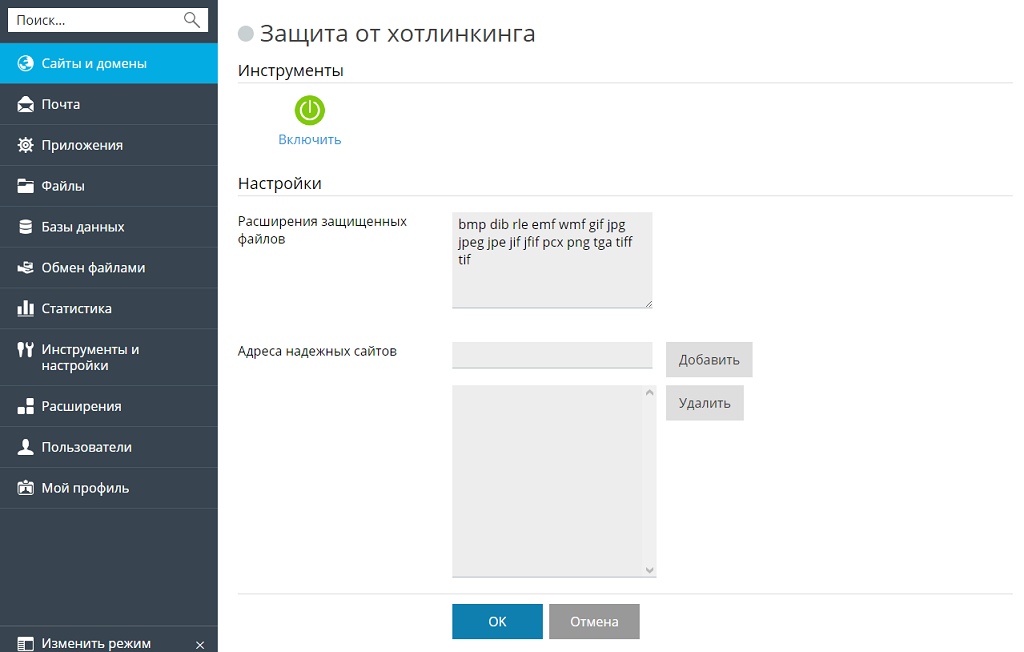Click the database icon for Базы данных
Image resolution: width=1024 pixels, height=652 pixels.
coord(25,227)
